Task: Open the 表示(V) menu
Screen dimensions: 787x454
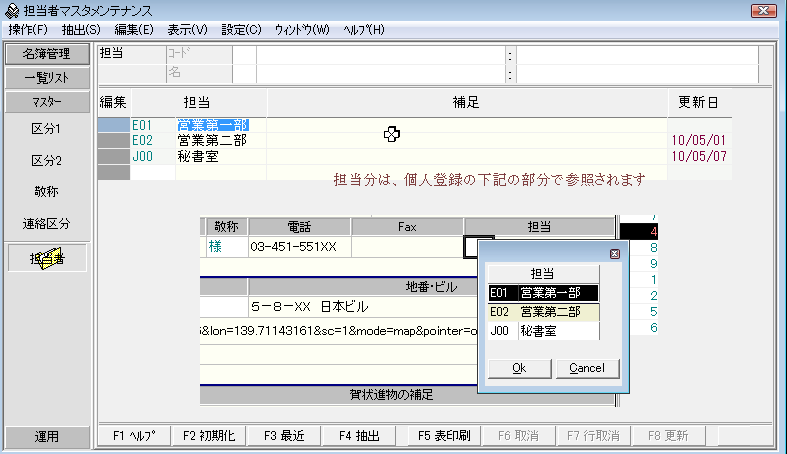Action: (x=187, y=30)
